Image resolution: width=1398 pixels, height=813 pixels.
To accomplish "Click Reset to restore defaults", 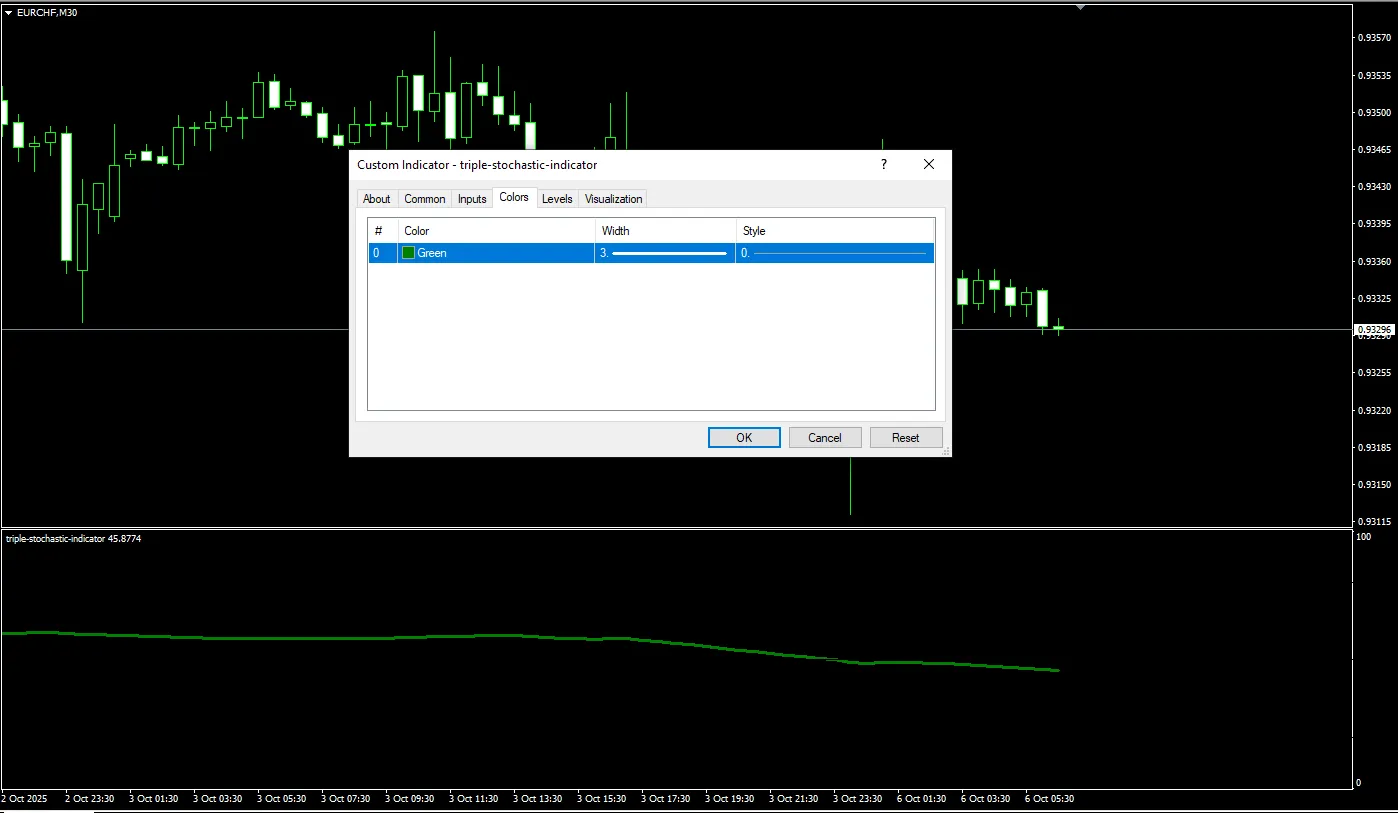I will click(x=905, y=437).
